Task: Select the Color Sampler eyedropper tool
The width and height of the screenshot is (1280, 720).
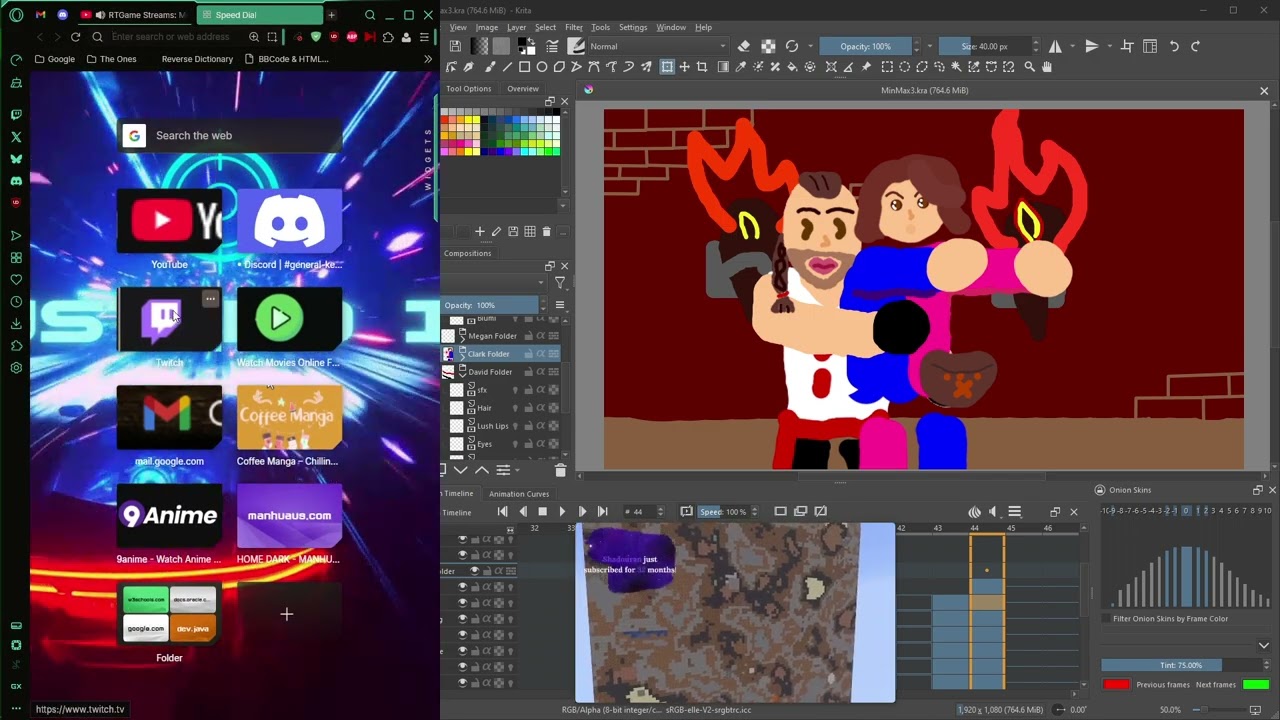Action: pos(740,67)
